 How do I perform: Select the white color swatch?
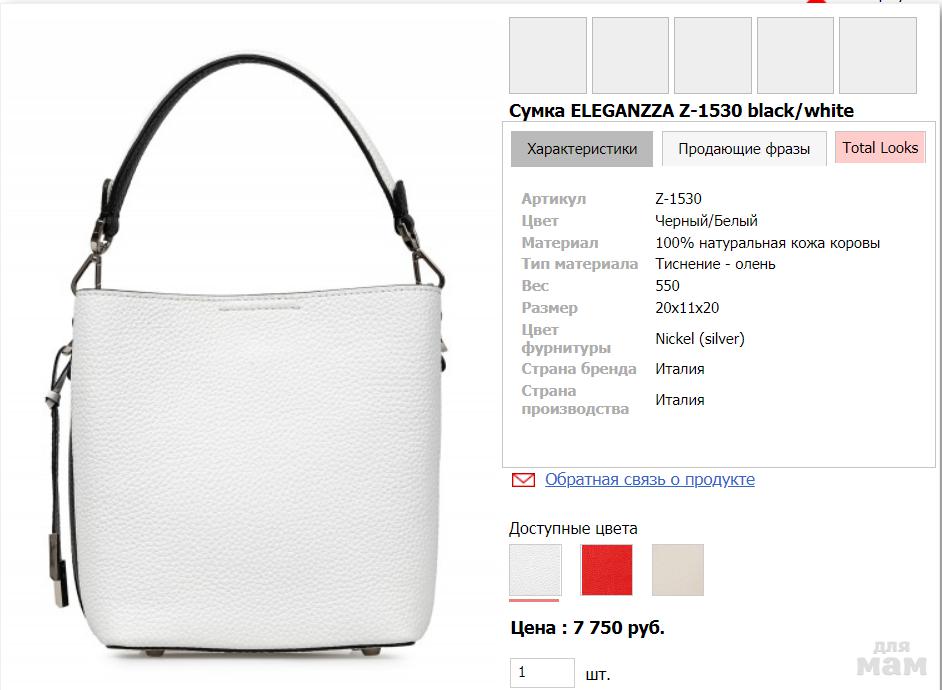(x=535, y=570)
